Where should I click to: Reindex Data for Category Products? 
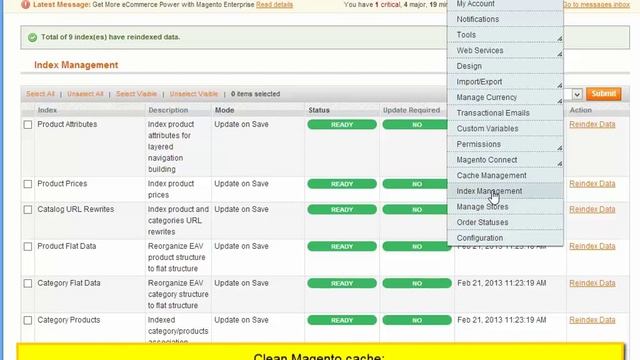(x=592, y=320)
